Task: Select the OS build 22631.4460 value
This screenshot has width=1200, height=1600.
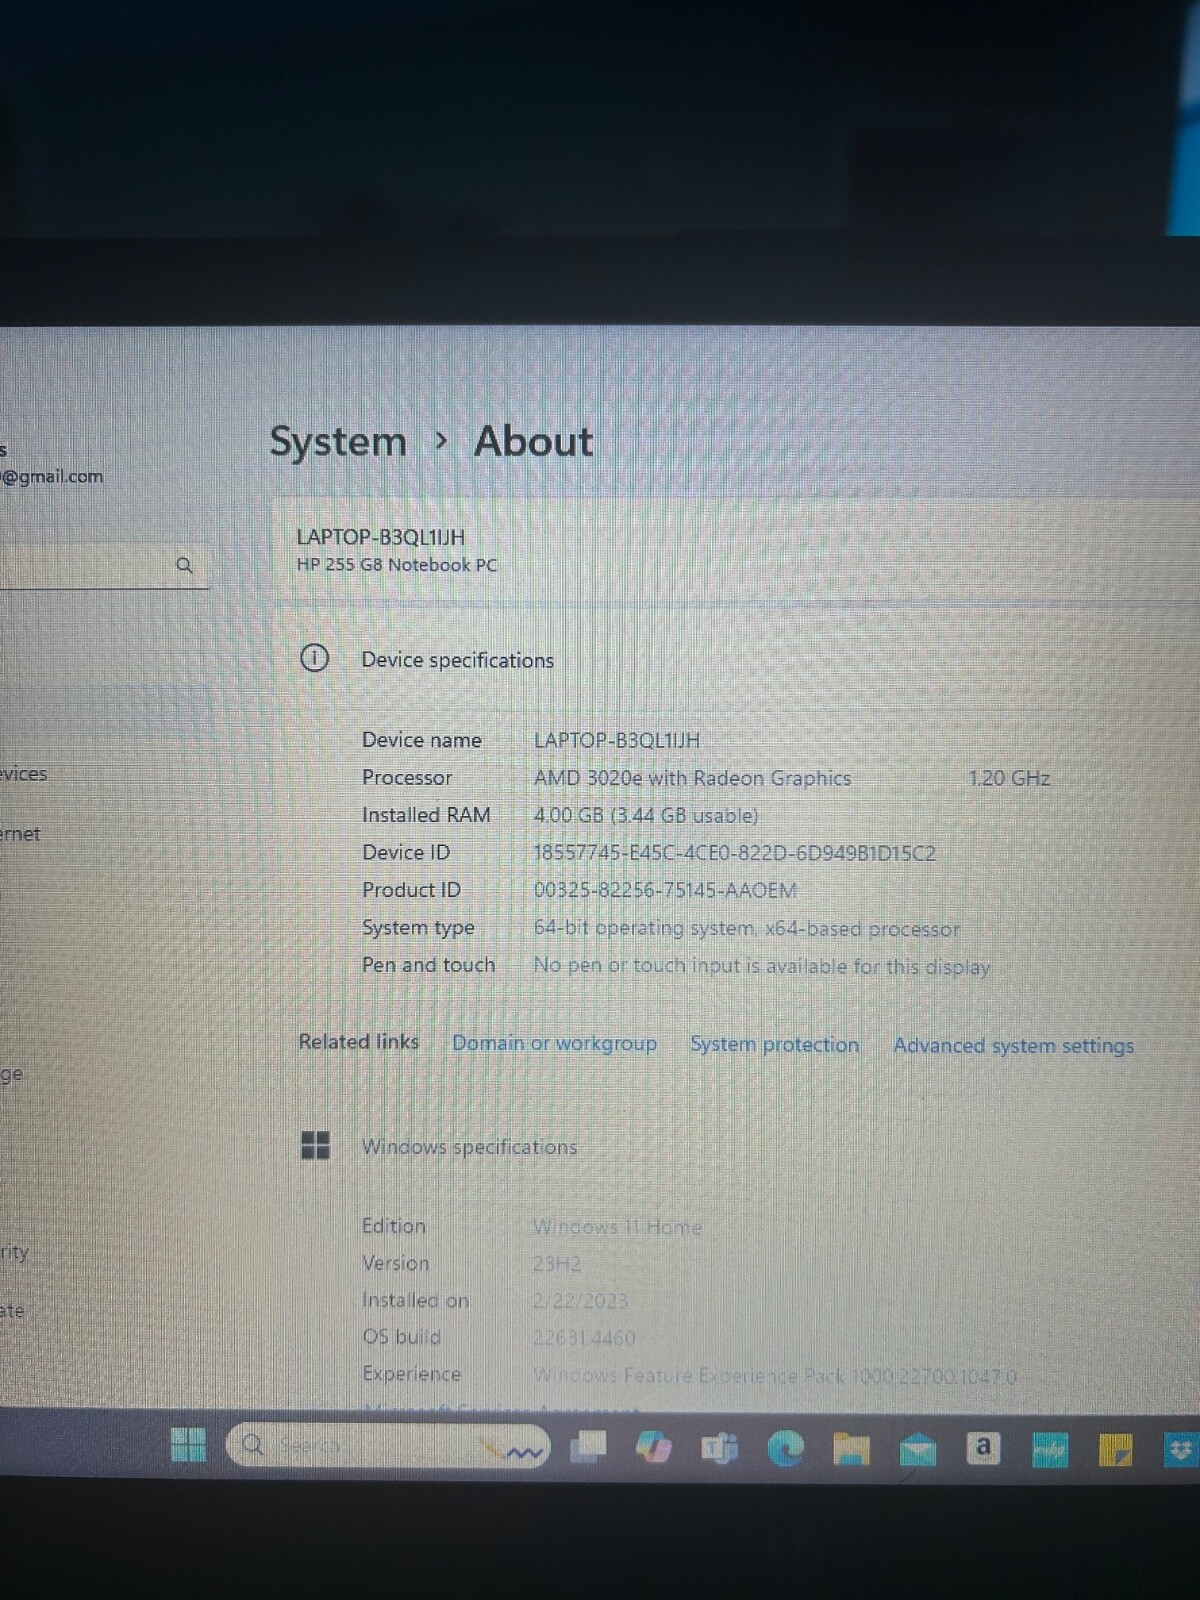Action: [584, 1337]
